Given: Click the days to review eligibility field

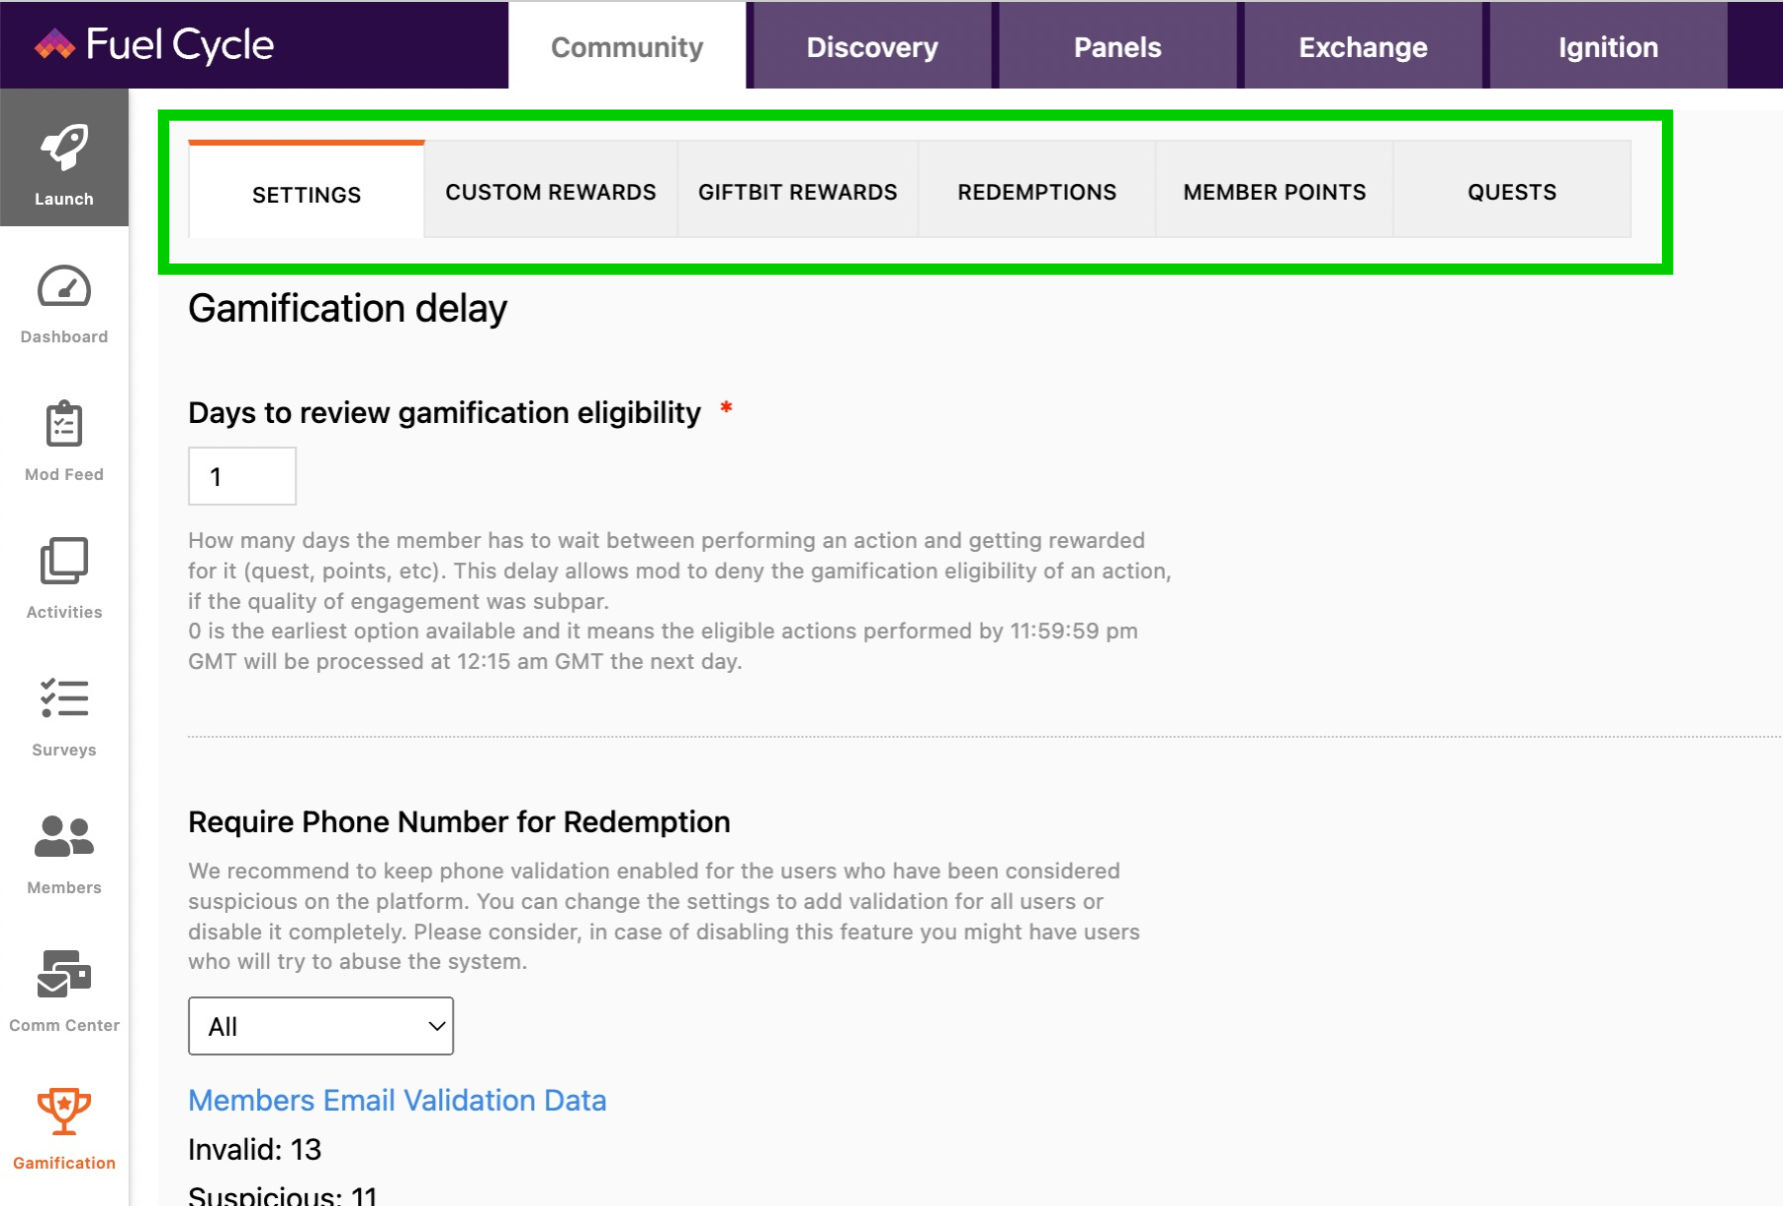Looking at the screenshot, I should (242, 476).
